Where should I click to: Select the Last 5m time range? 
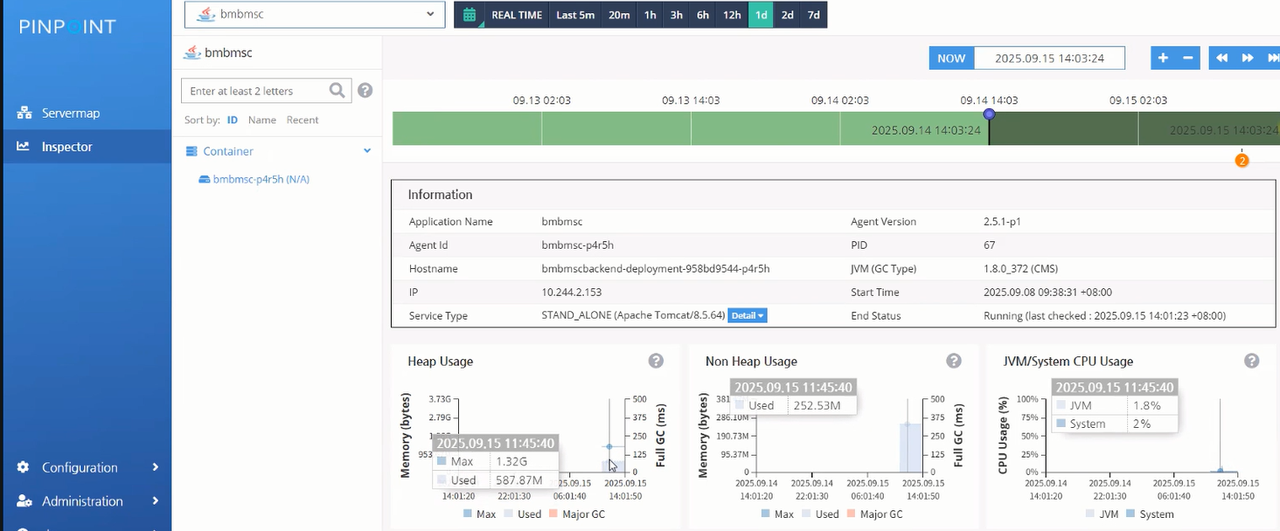click(x=575, y=15)
